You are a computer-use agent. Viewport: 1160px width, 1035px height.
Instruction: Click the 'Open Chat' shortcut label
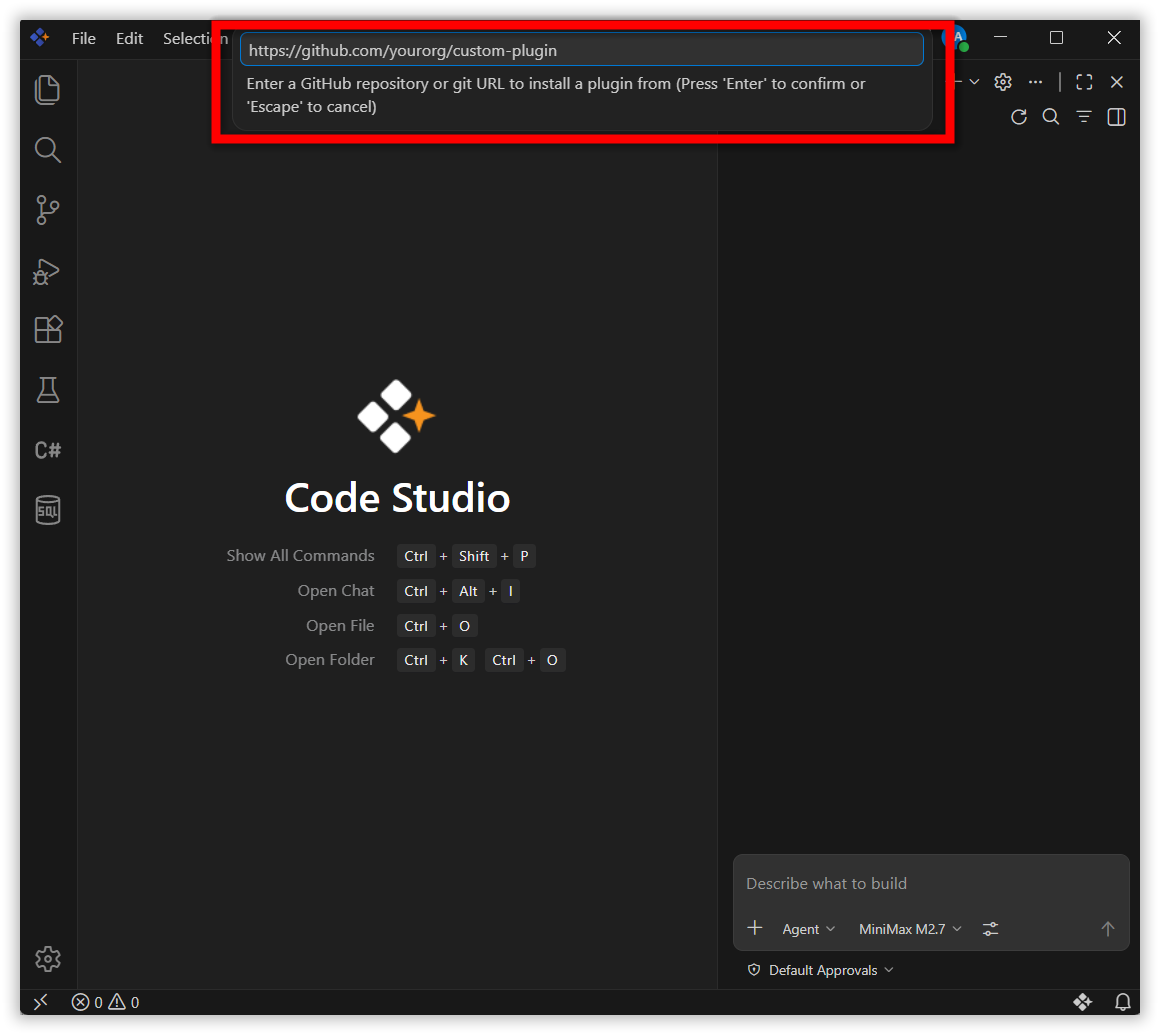pyautogui.click(x=336, y=590)
